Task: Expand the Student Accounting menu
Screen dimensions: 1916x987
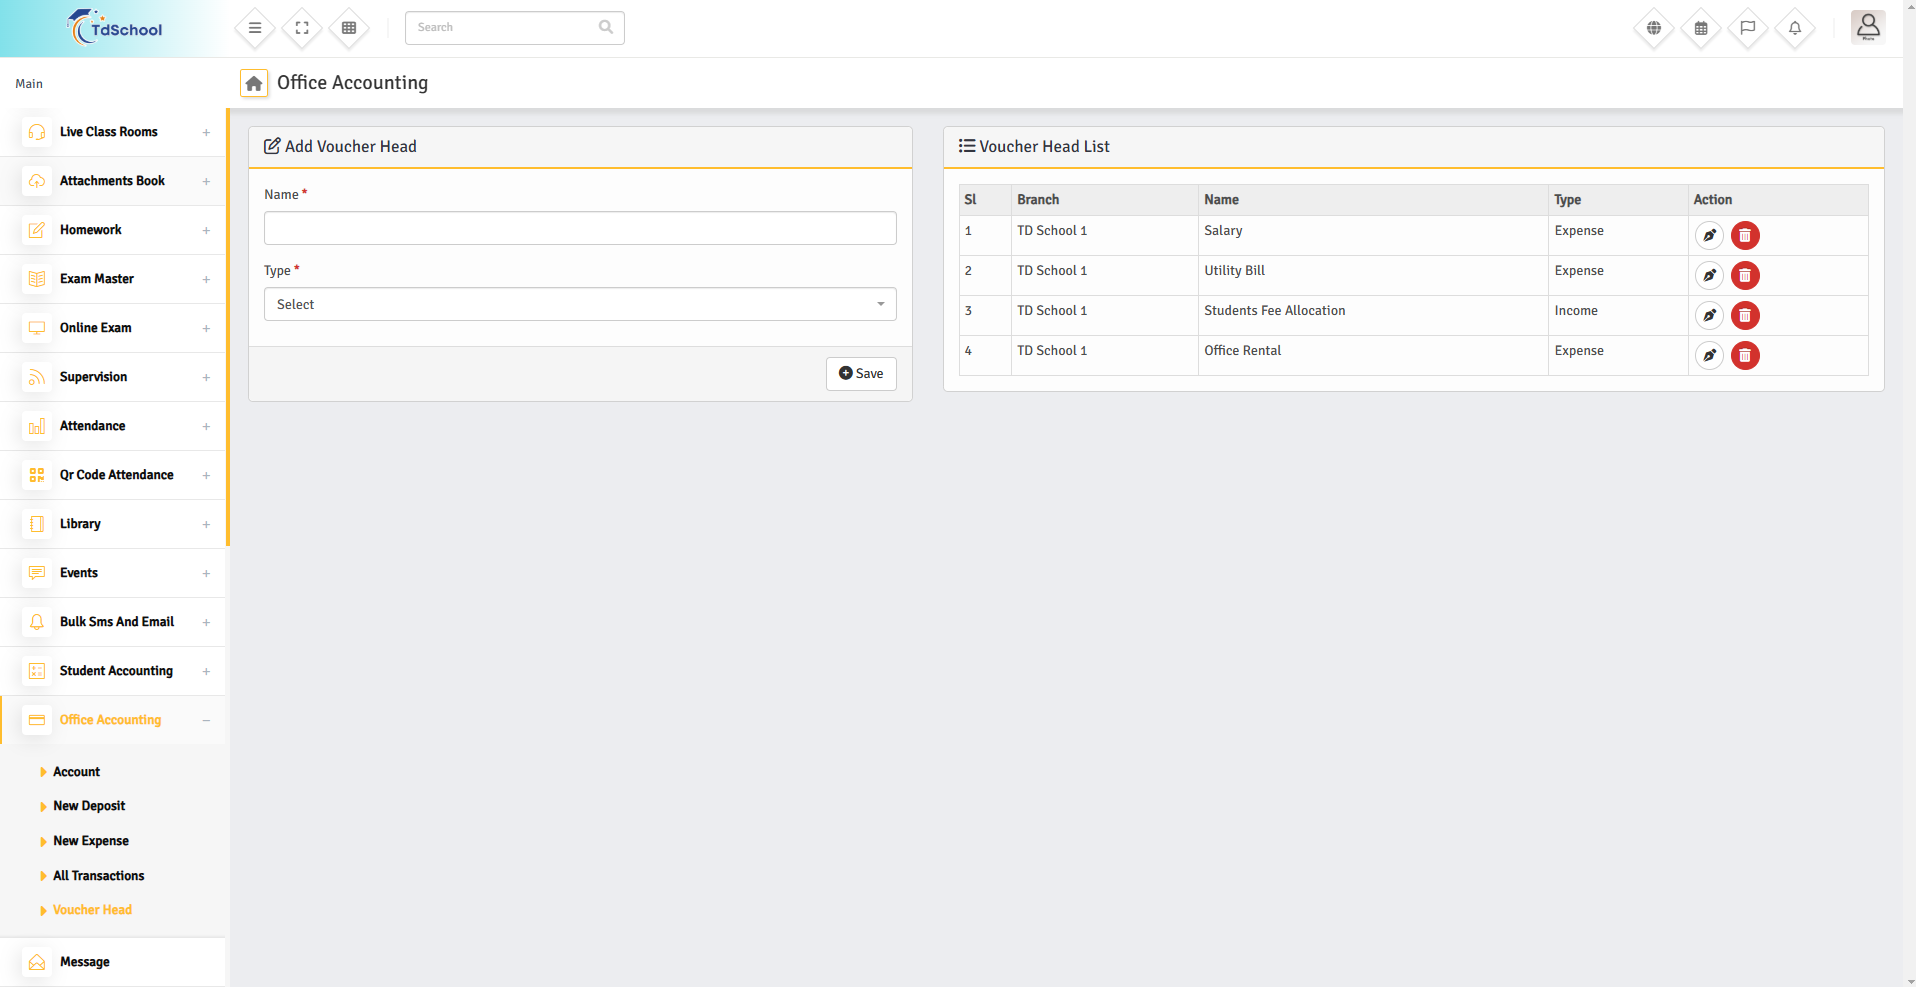Action: (x=115, y=671)
